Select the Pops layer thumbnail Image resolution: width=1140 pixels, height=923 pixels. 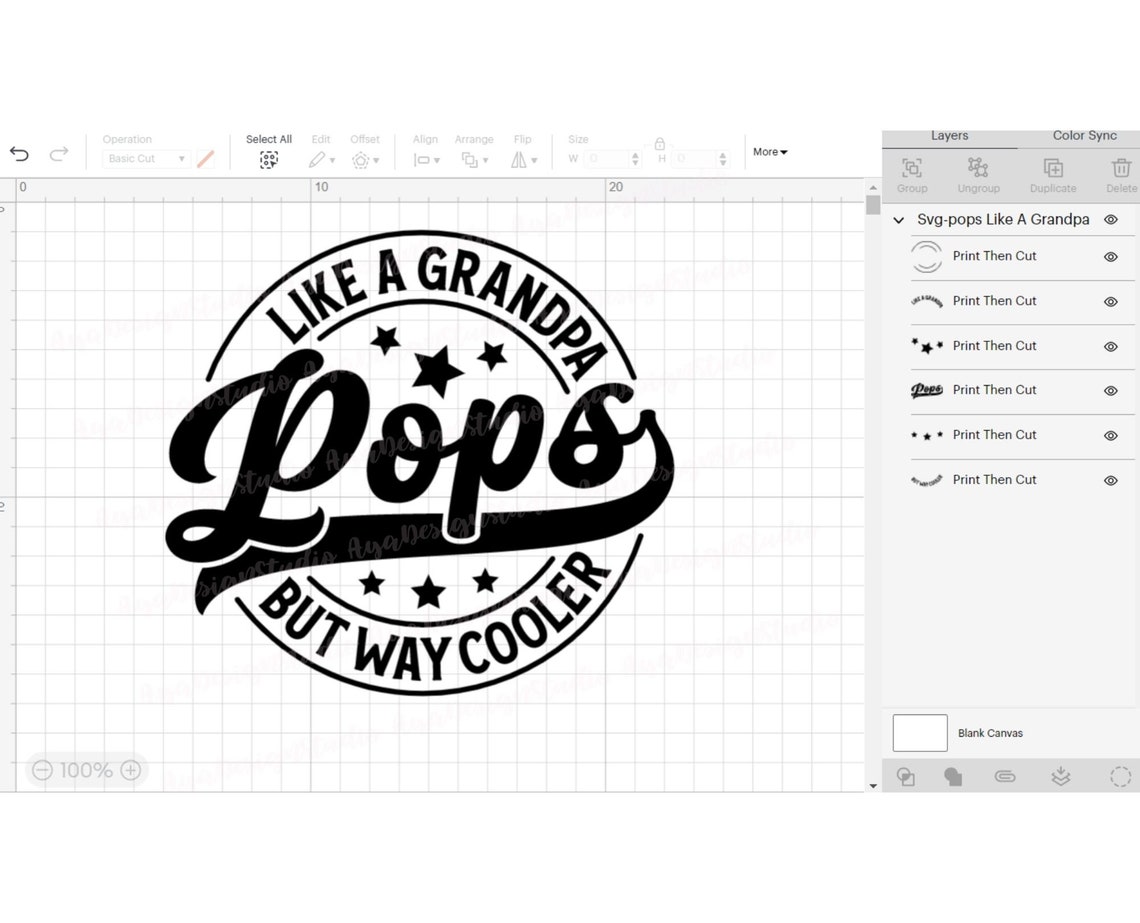pos(927,390)
